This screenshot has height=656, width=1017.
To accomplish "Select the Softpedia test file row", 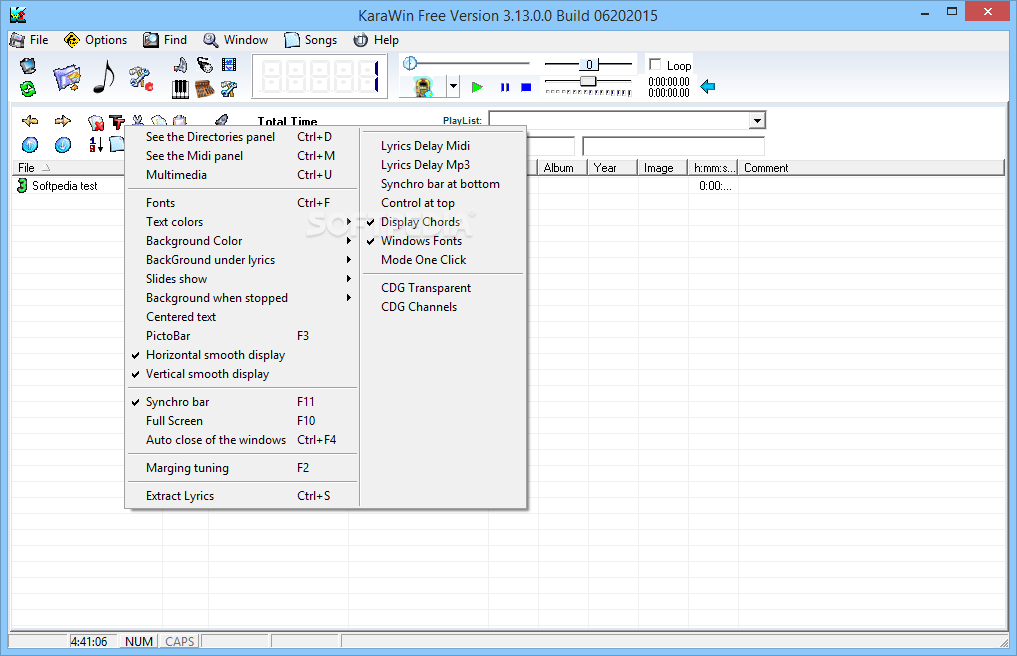I will click(x=65, y=186).
